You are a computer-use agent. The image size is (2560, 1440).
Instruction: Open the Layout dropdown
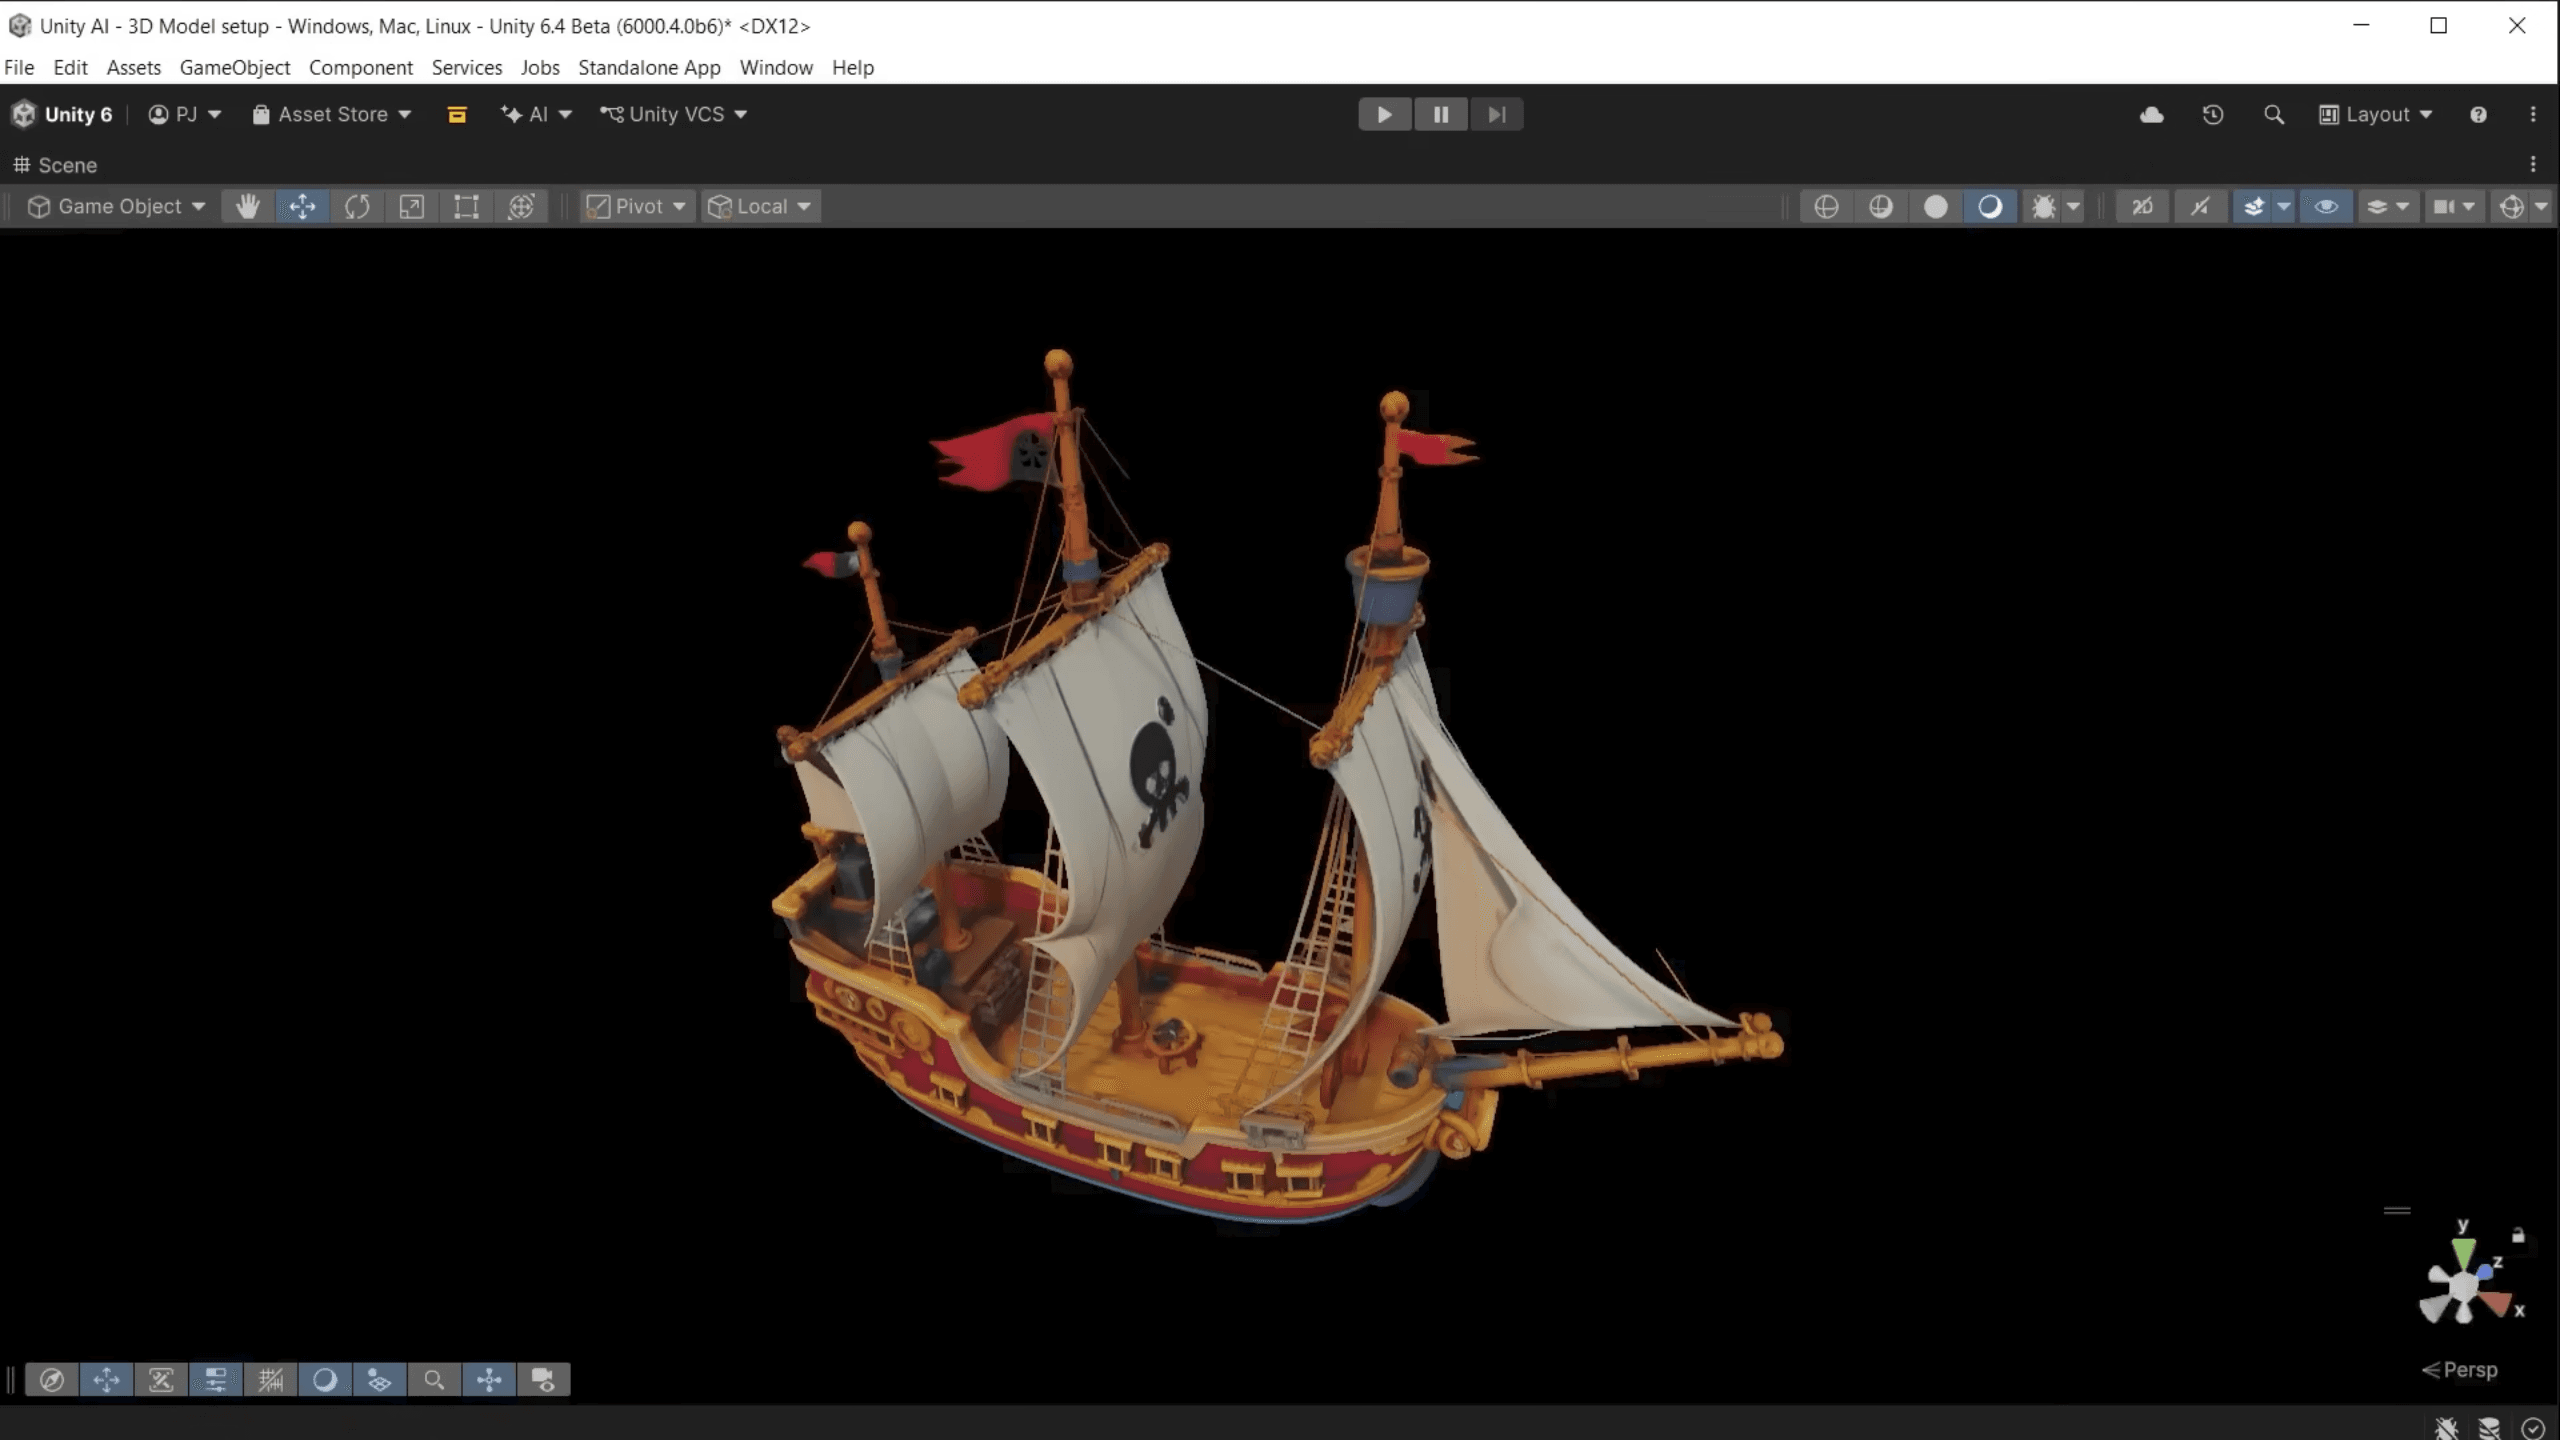coord(2376,115)
